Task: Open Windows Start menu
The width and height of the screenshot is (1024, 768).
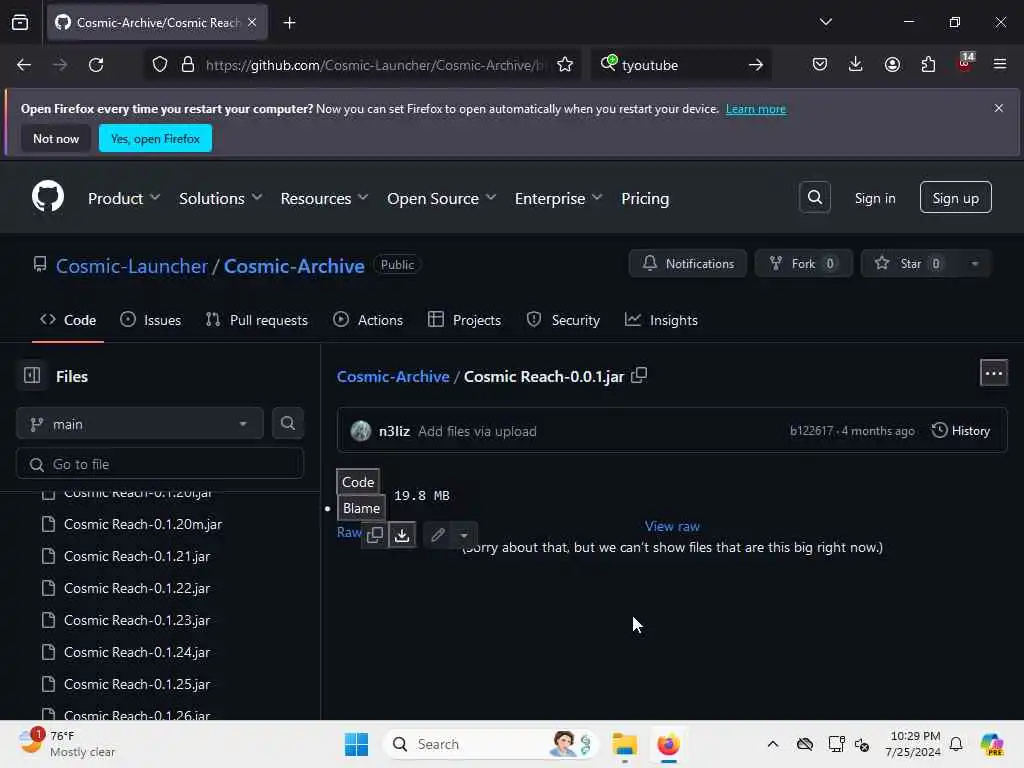Action: pyautogui.click(x=357, y=744)
